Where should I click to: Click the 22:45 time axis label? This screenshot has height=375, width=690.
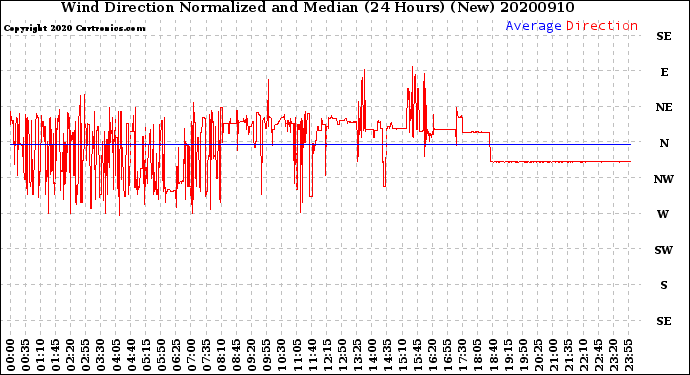pos(598,355)
